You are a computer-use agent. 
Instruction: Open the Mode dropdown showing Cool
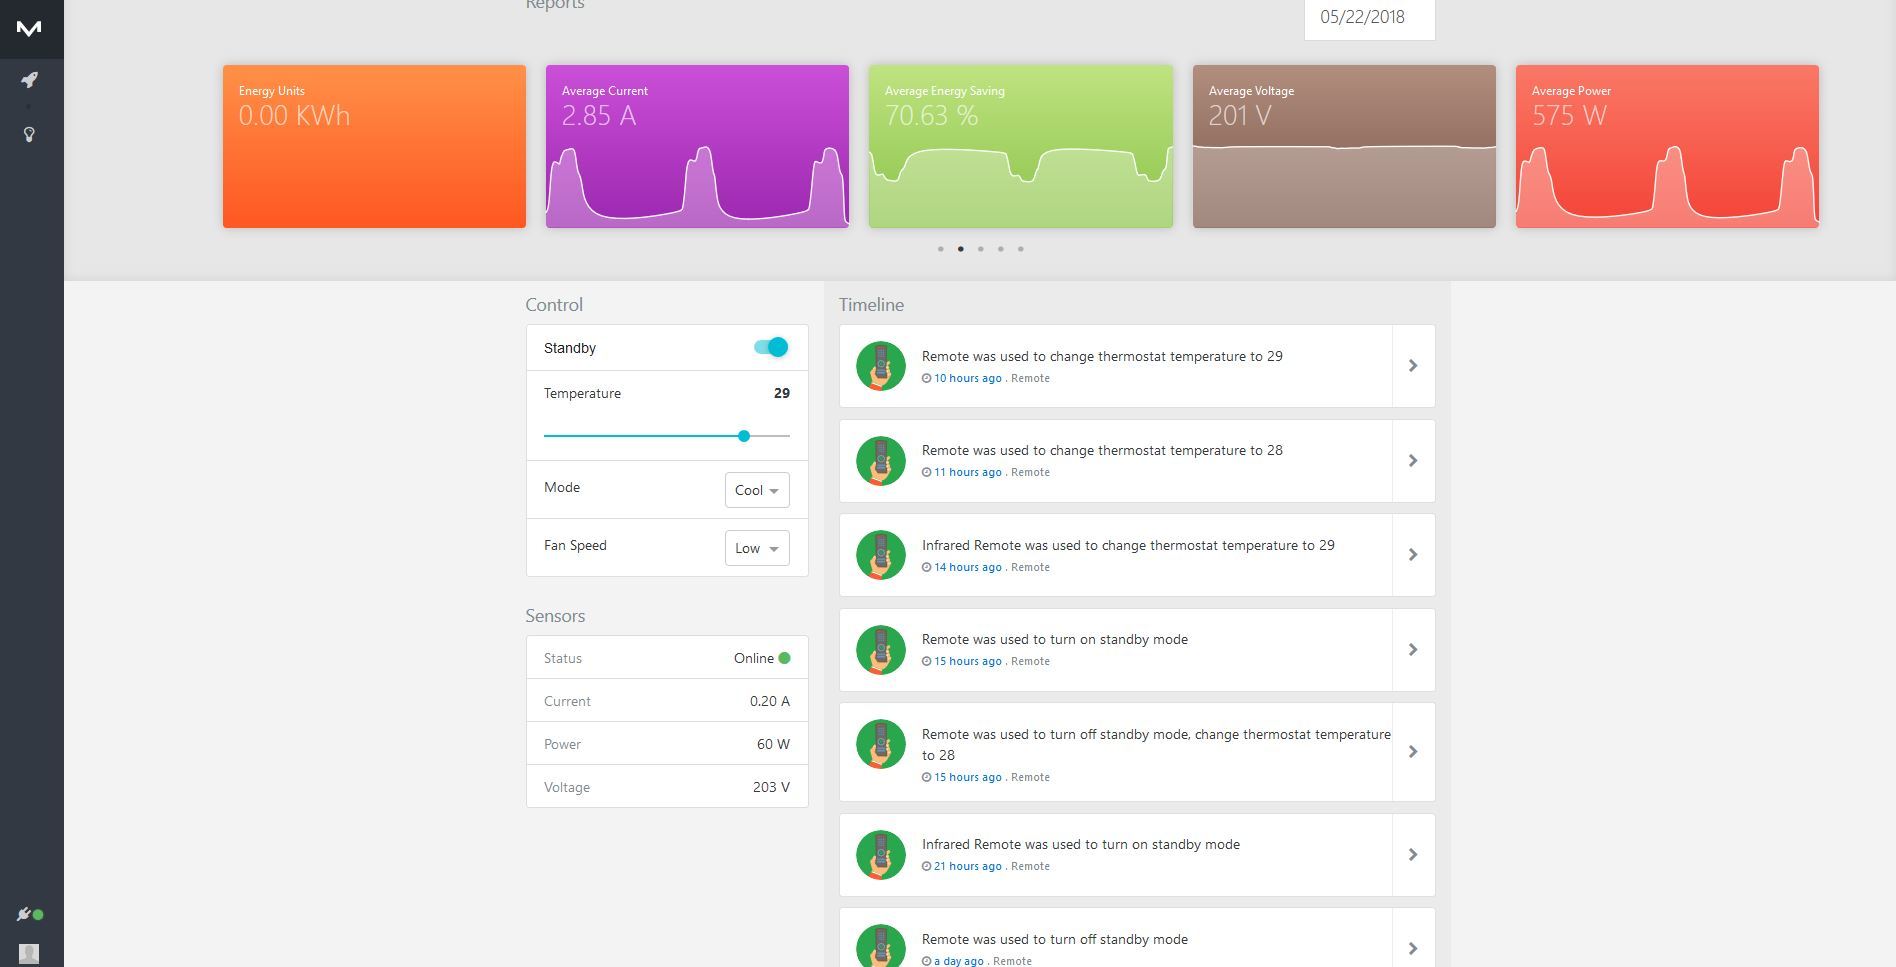tap(757, 490)
